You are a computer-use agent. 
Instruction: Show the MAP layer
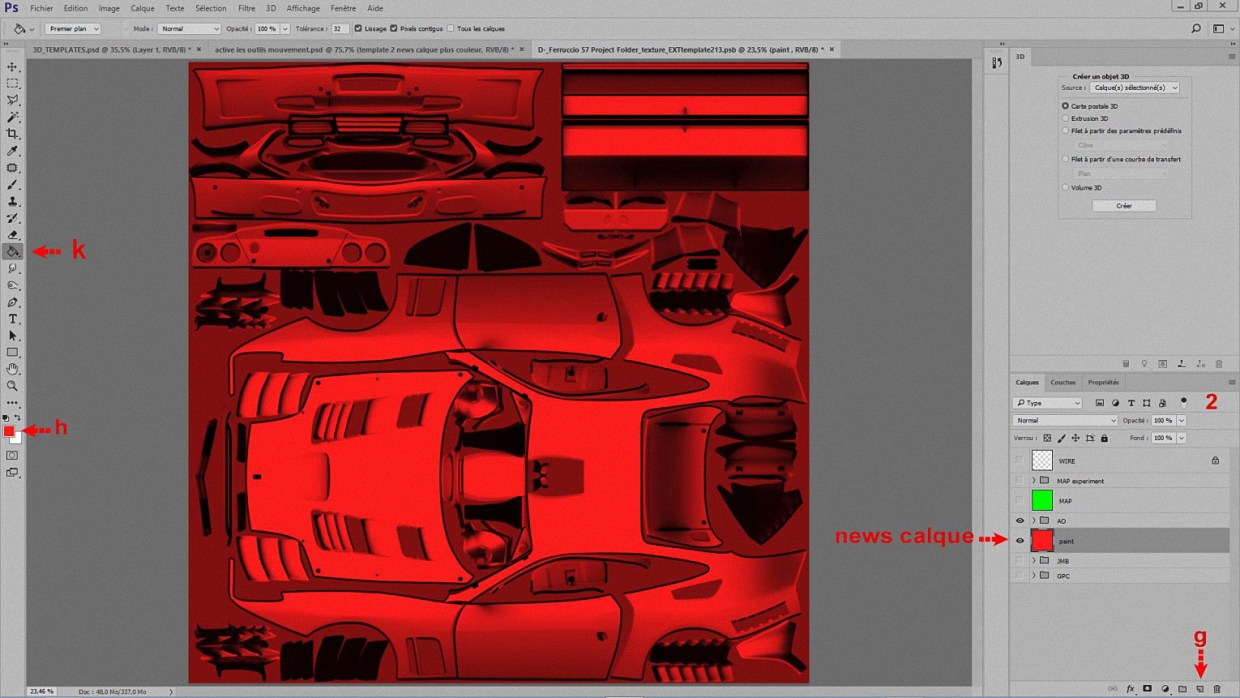tap(1020, 500)
